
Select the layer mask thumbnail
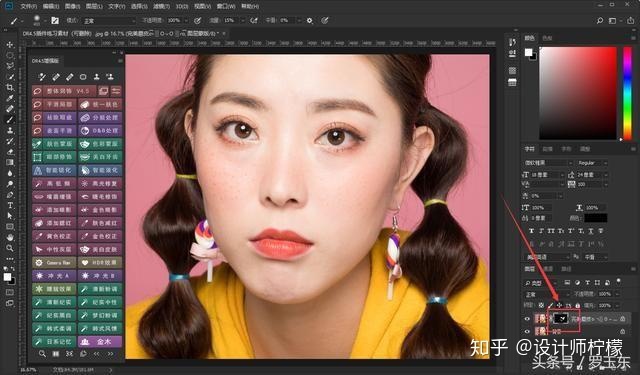pyautogui.click(x=560, y=318)
